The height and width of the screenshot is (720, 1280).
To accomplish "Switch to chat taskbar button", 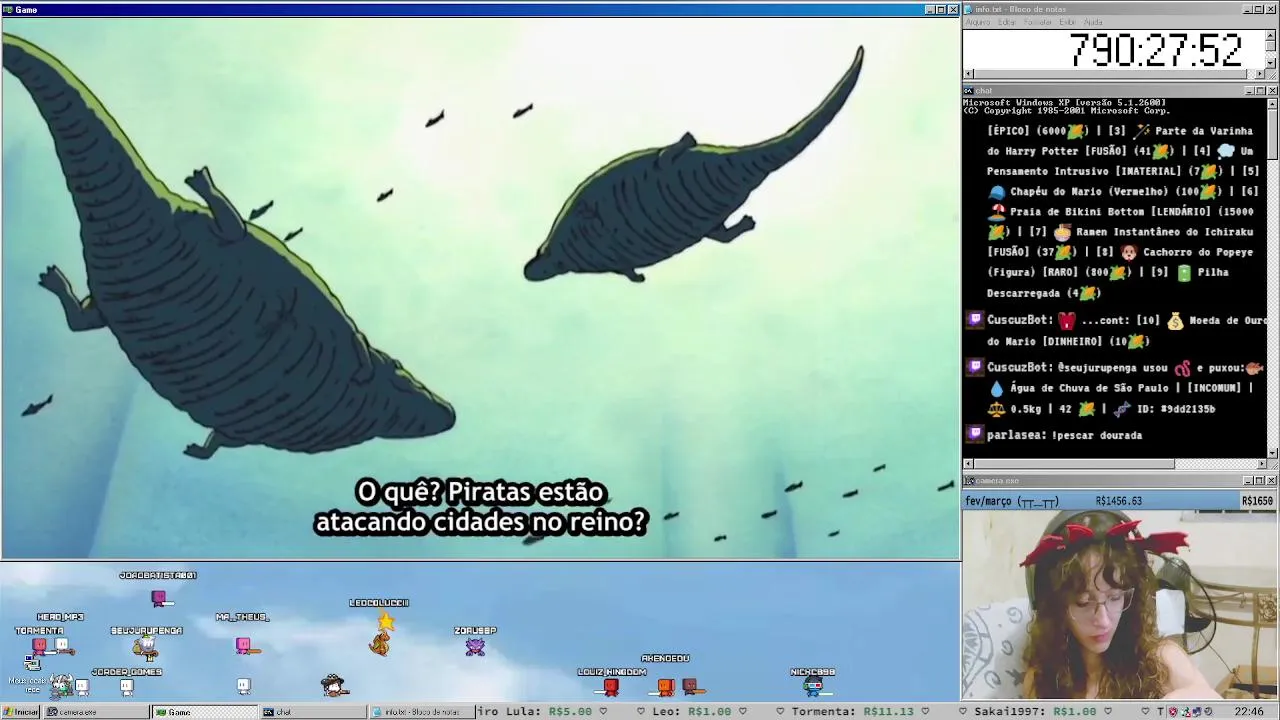I will pos(313,712).
